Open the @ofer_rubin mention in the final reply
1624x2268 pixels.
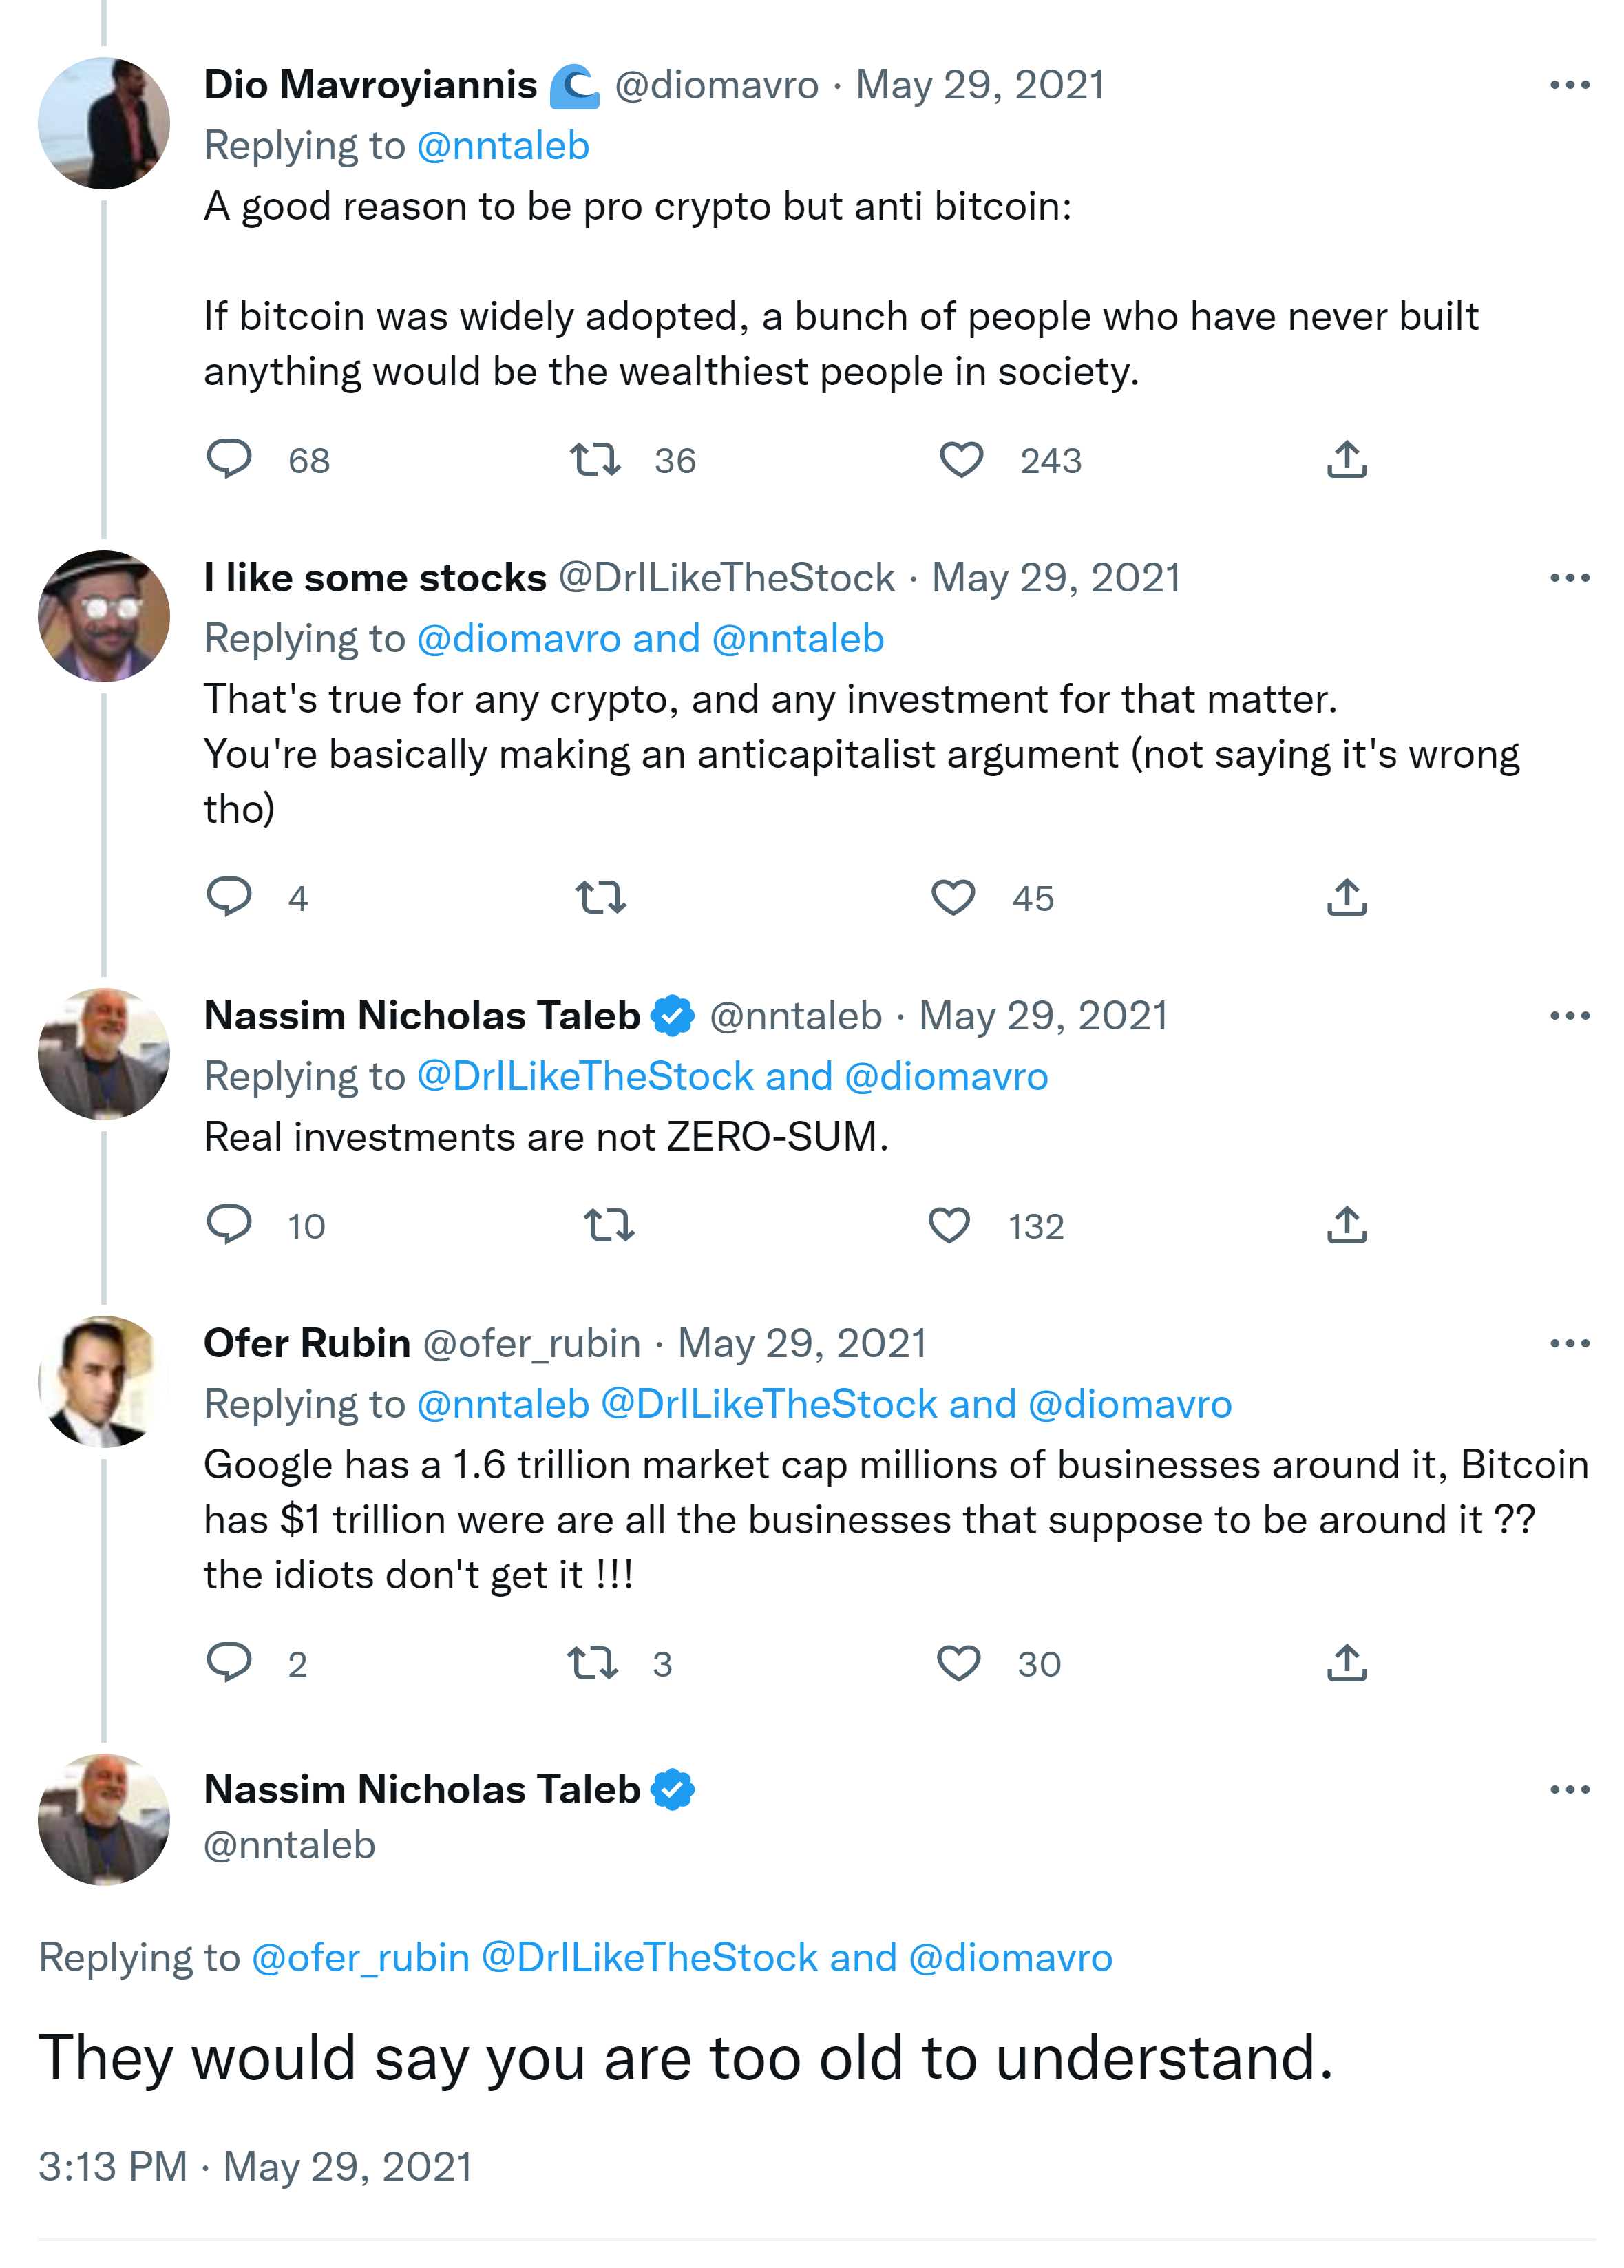pos(360,1957)
